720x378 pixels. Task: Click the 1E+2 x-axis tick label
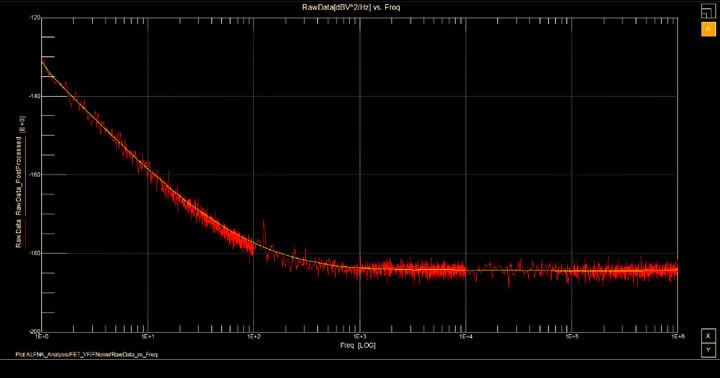(253, 337)
